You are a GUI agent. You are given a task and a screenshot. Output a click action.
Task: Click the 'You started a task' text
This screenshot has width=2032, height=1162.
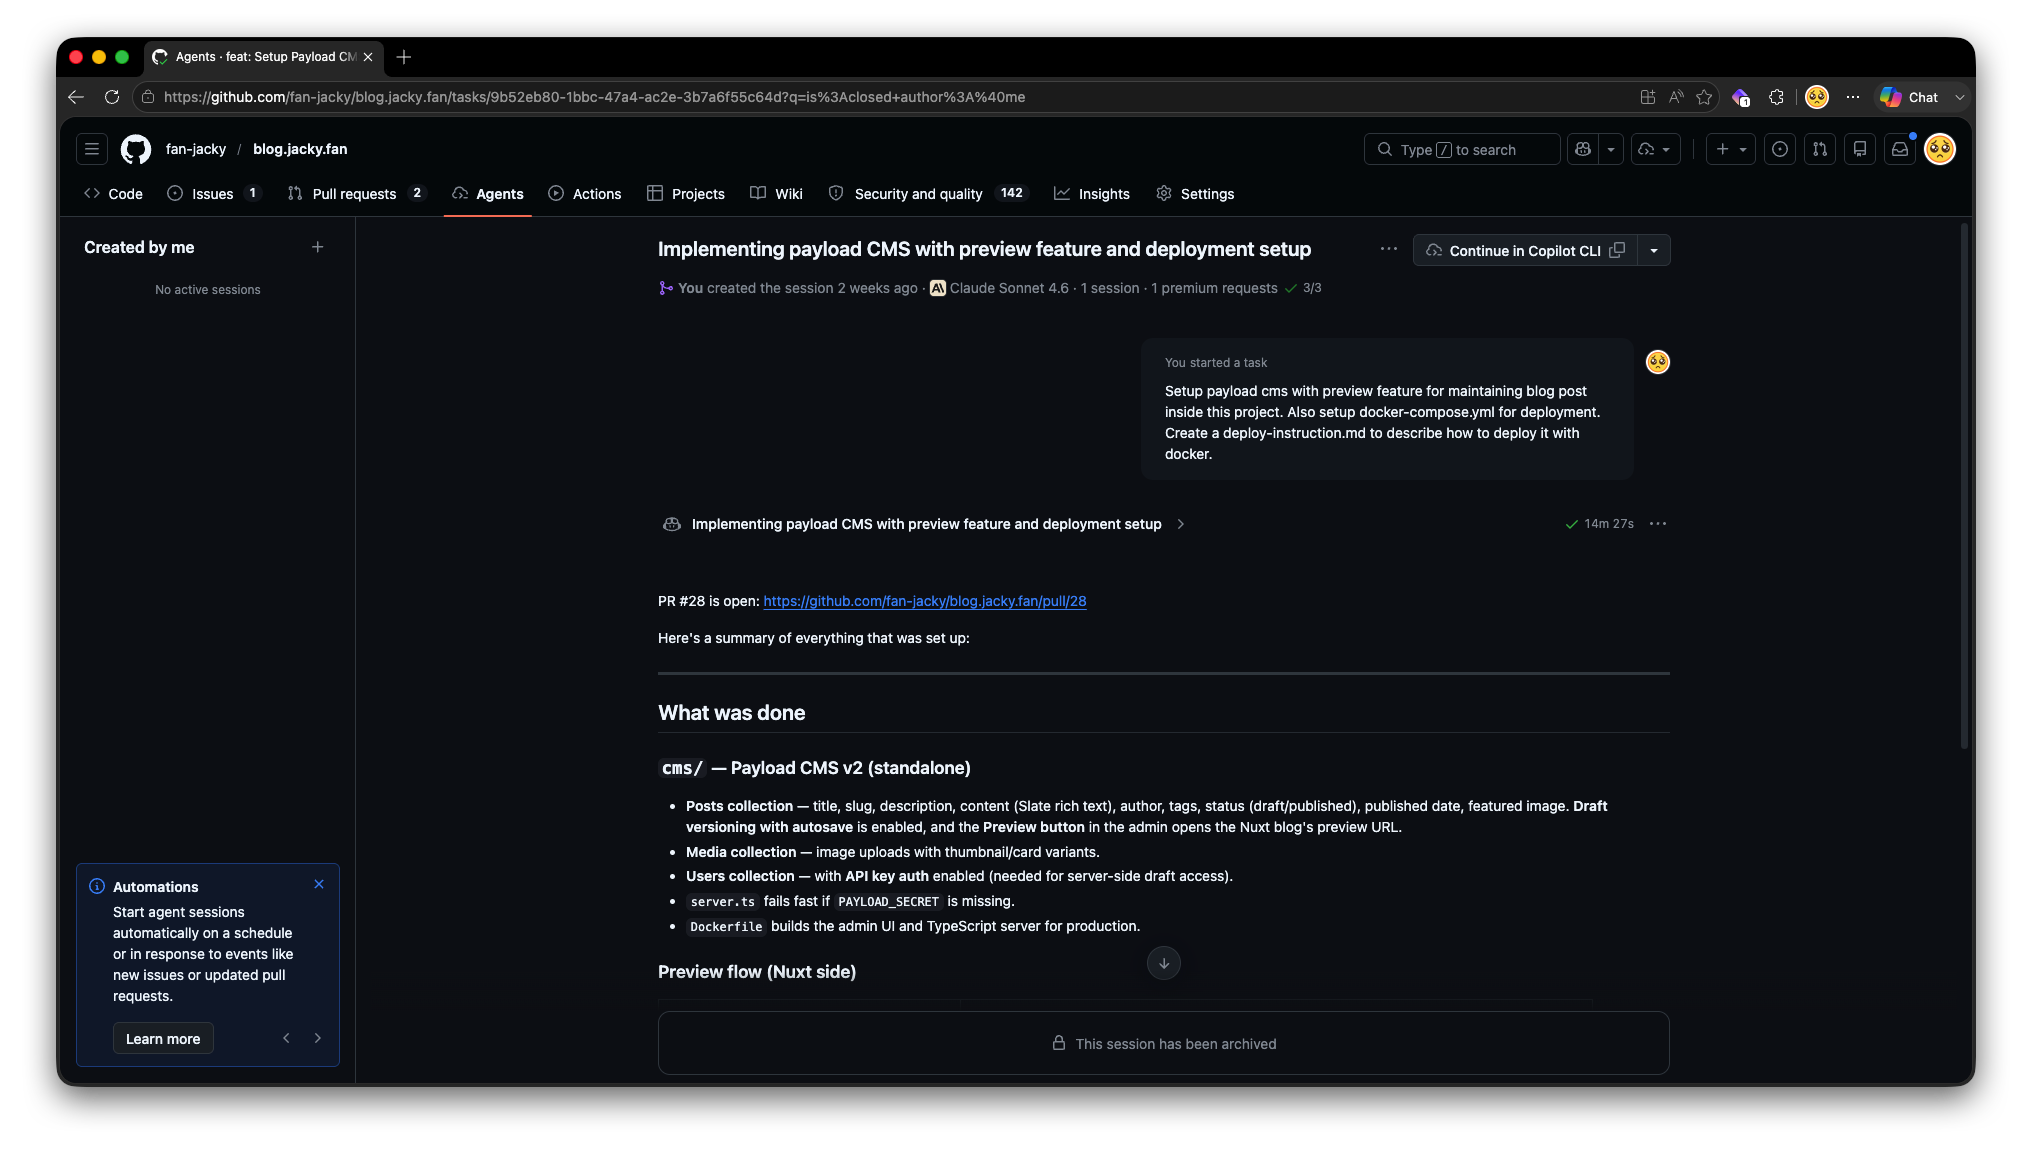pyautogui.click(x=1216, y=363)
